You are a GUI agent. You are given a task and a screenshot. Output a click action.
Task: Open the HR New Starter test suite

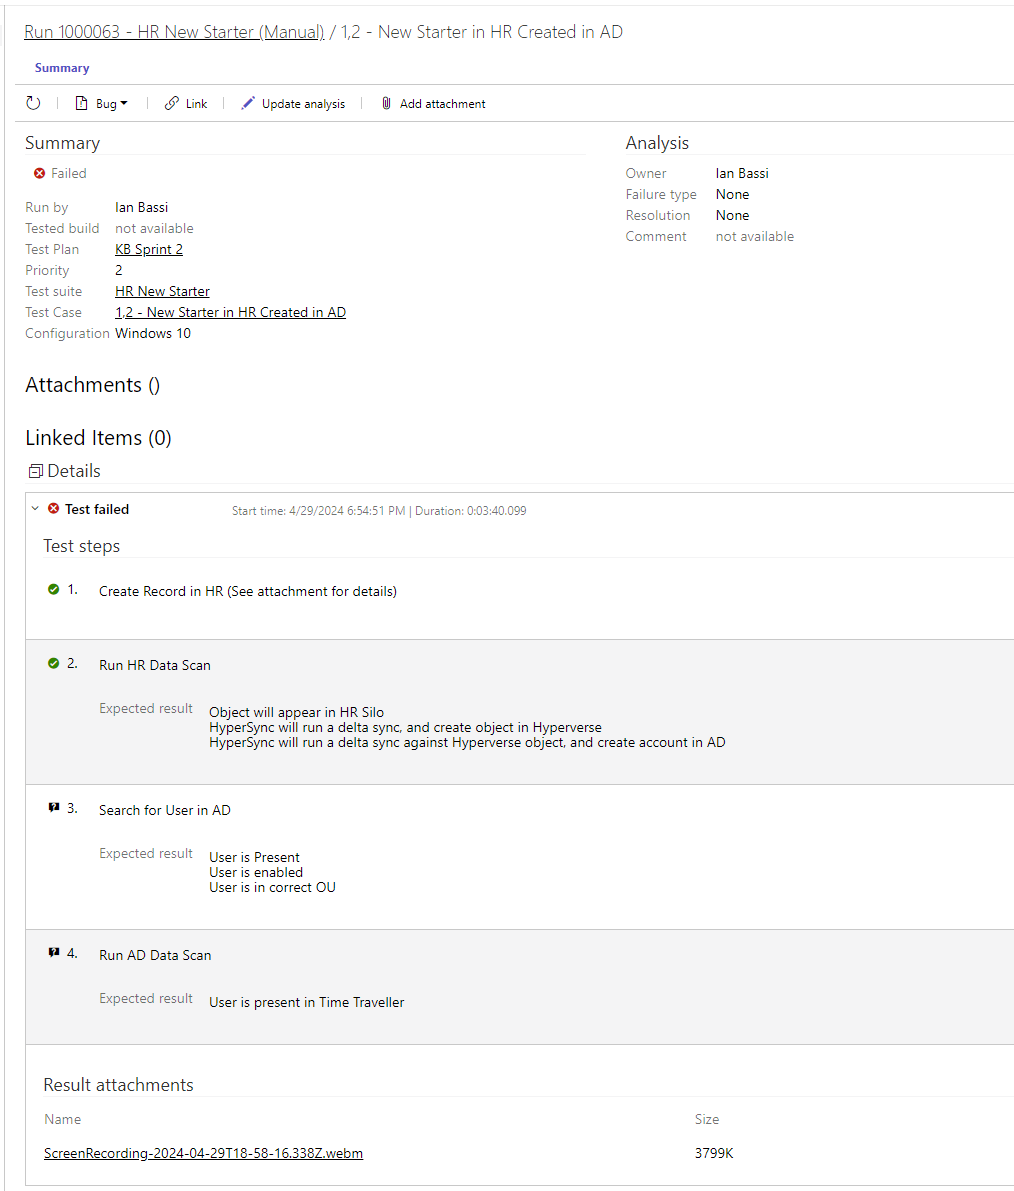click(x=162, y=290)
